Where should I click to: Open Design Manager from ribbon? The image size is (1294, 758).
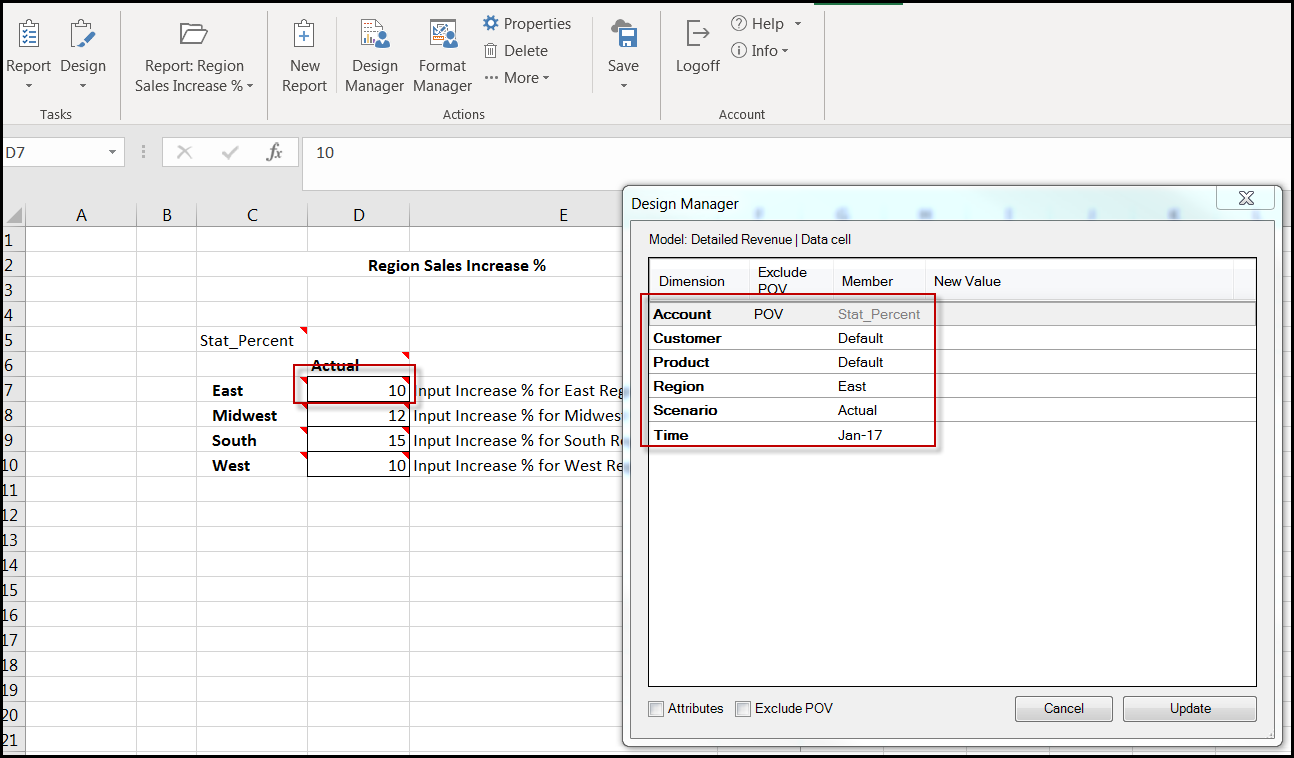(x=374, y=57)
